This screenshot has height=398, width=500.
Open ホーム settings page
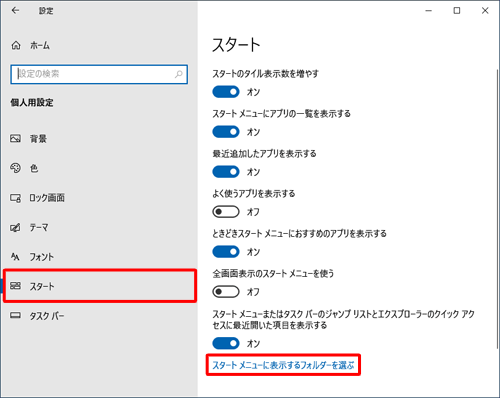click(99, 45)
